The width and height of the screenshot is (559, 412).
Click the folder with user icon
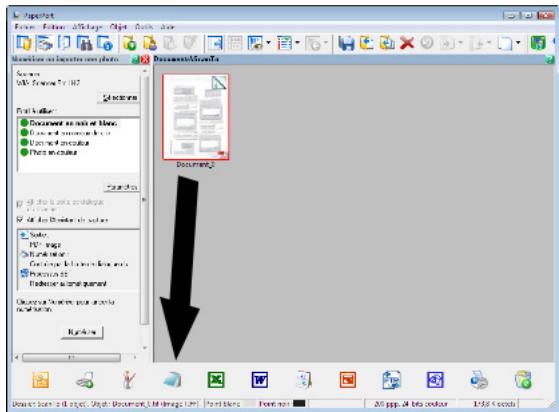coord(150,43)
